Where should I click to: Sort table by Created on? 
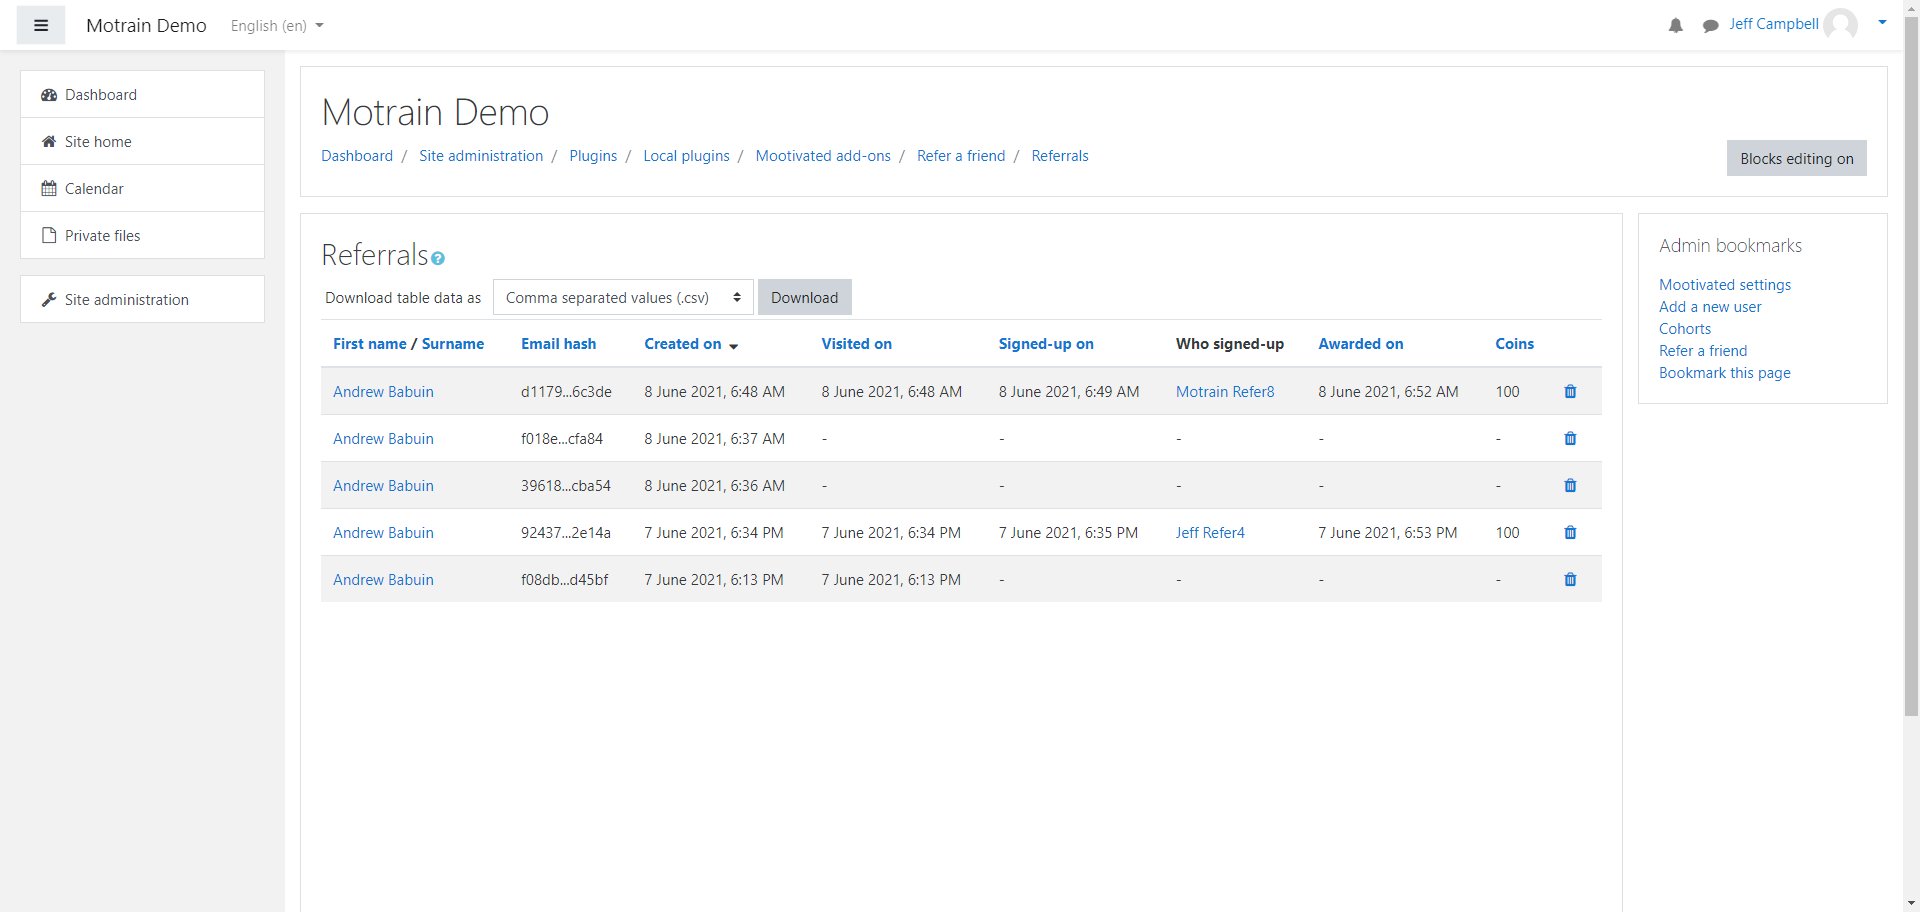683,344
